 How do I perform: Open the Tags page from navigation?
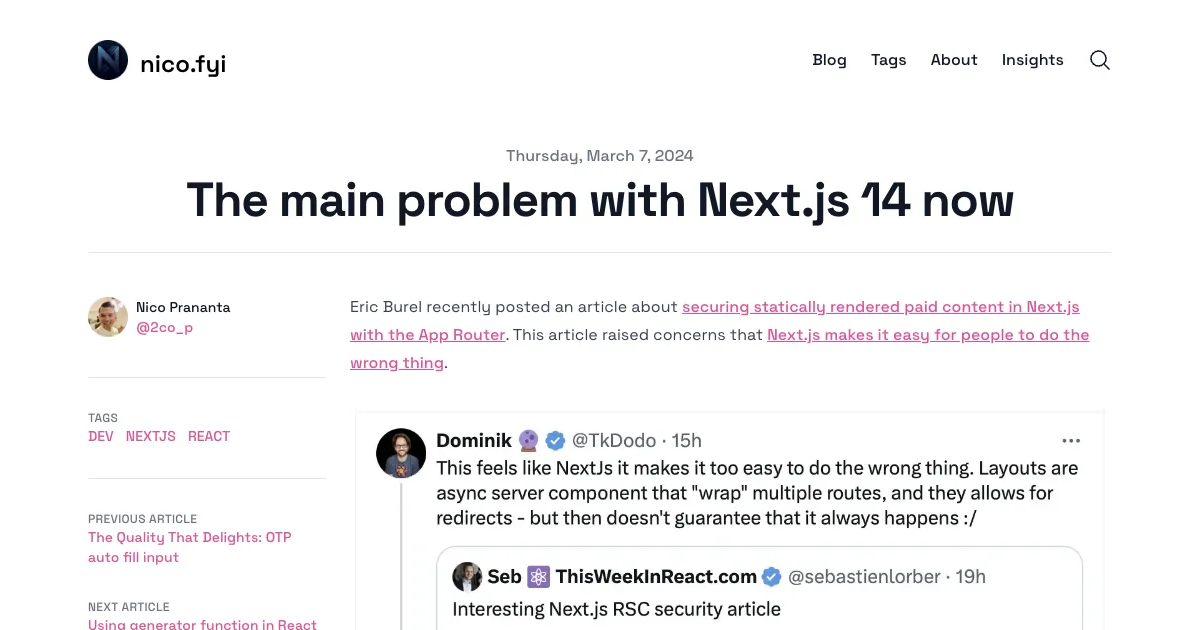(x=888, y=60)
